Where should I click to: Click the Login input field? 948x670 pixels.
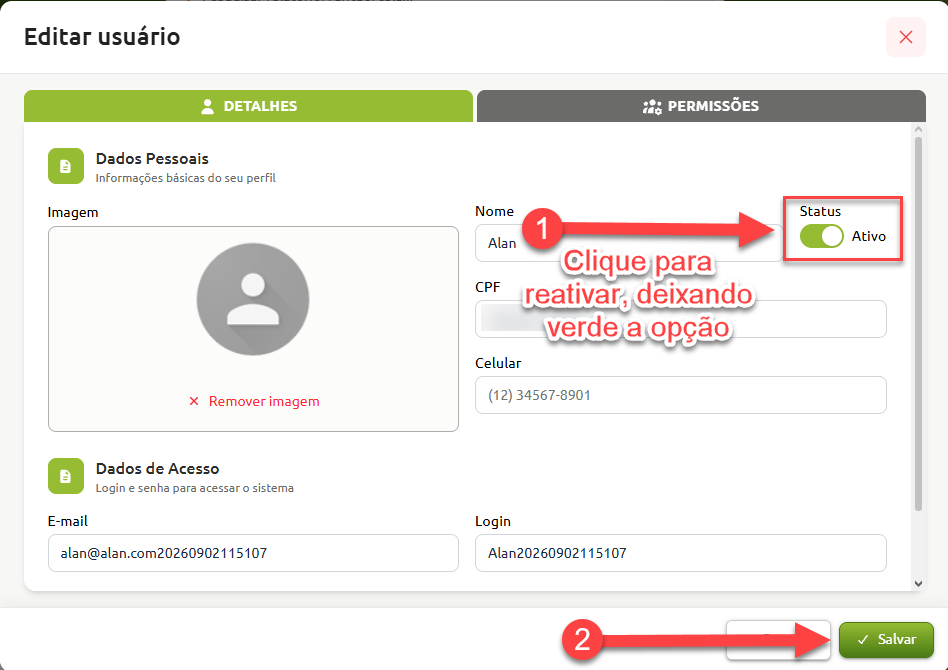coord(681,553)
